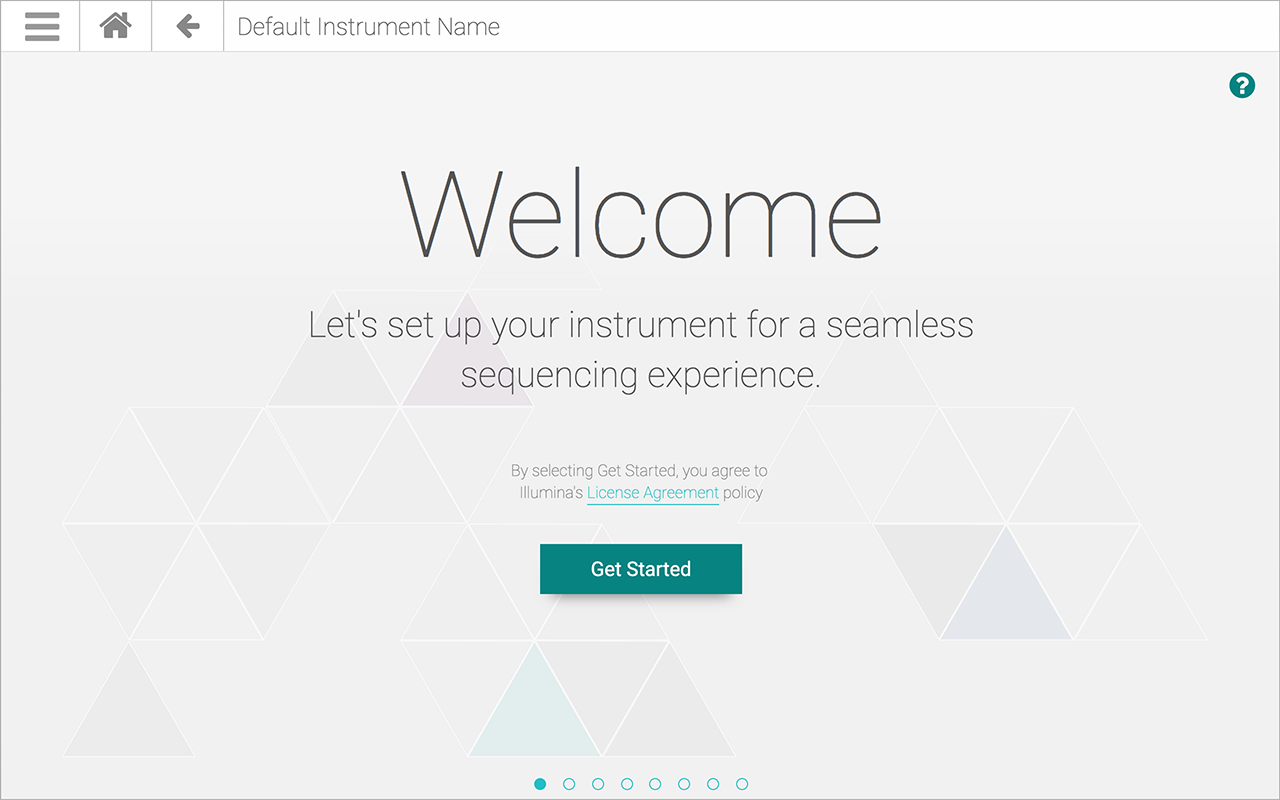
Task: Open the License Agreement link
Action: point(652,493)
